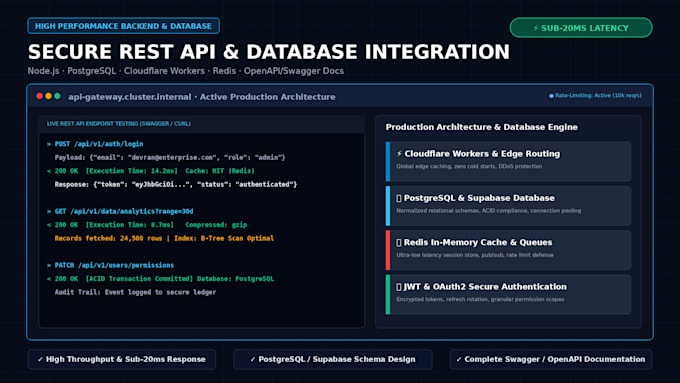The image size is (680, 383).
Task: Click the yellow window dot
Action: click(x=48, y=96)
